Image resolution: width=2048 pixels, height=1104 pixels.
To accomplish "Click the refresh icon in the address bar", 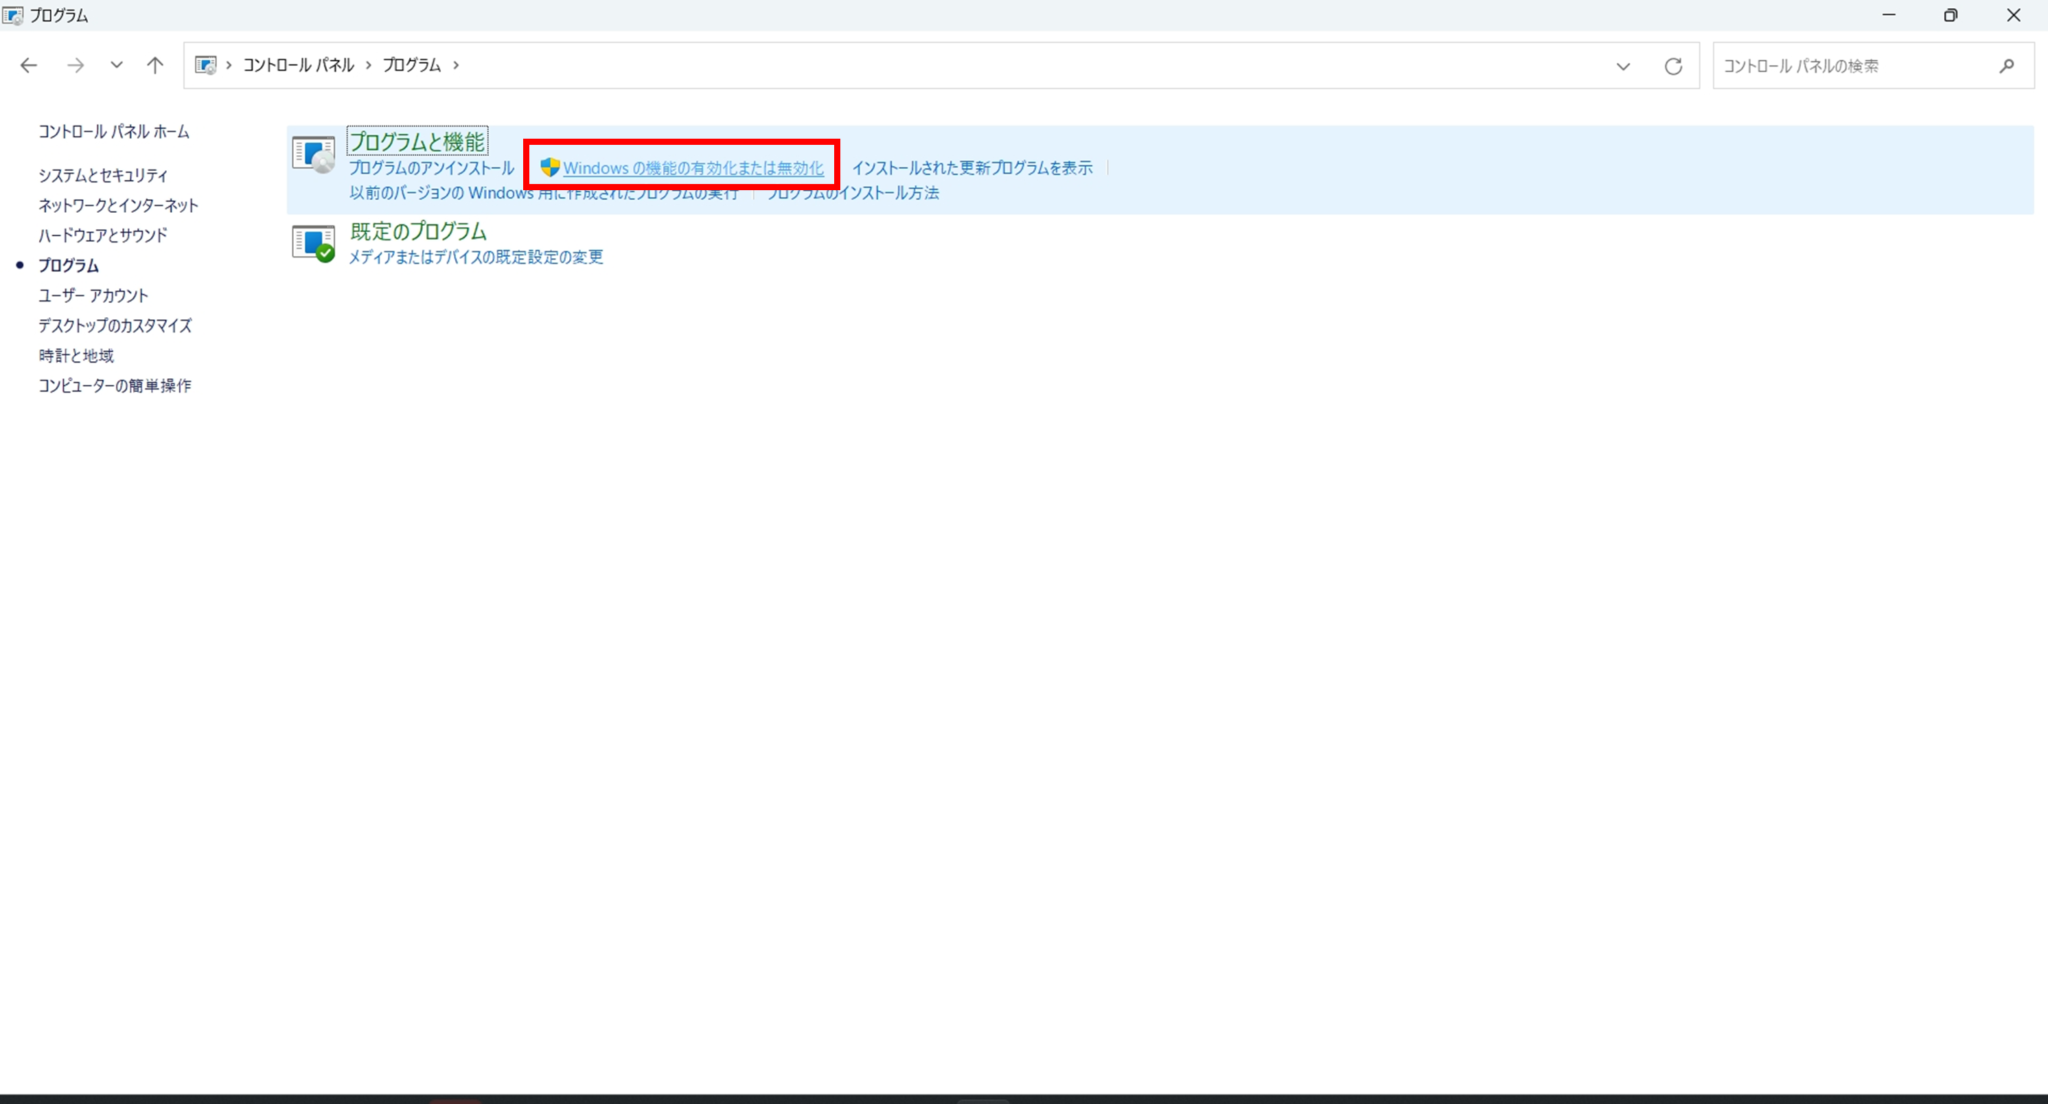I will (x=1675, y=65).
